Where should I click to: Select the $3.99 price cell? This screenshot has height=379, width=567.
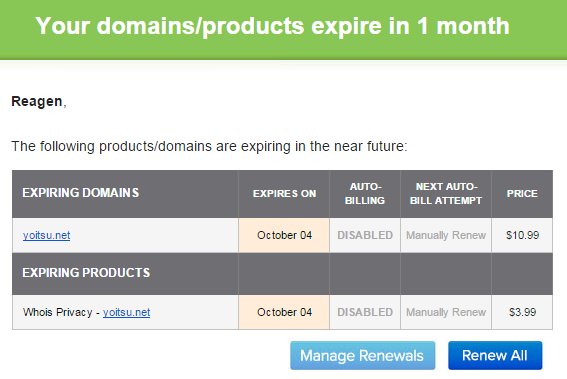point(522,312)
